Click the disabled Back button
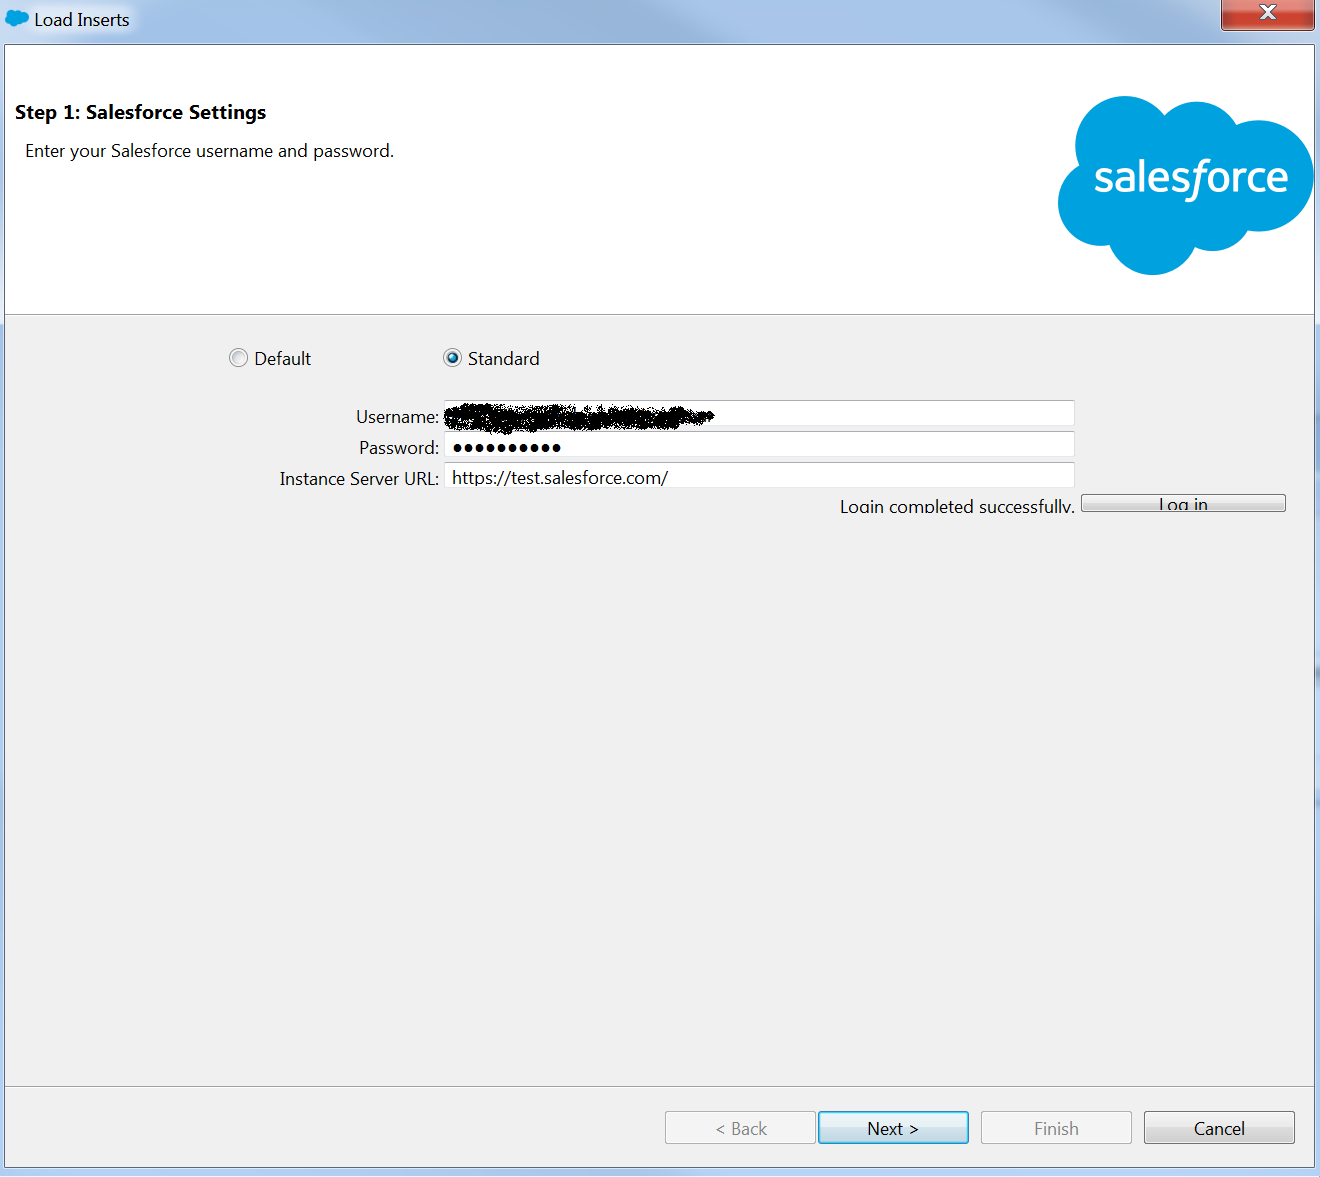The width and height of the screenshot is (1320, 1177). coord(740,1128)
